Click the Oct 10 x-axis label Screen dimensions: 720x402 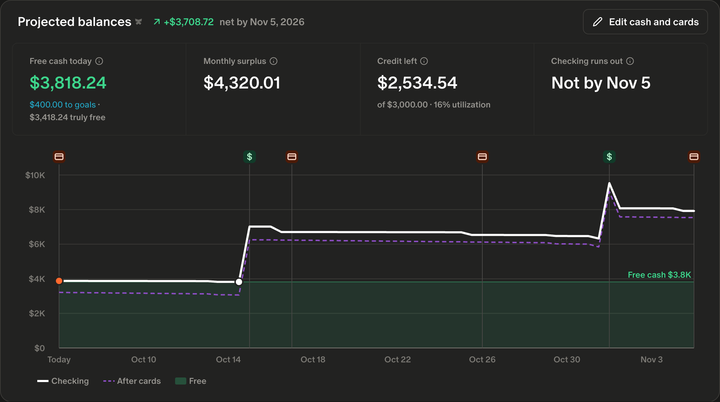point(144,359)
